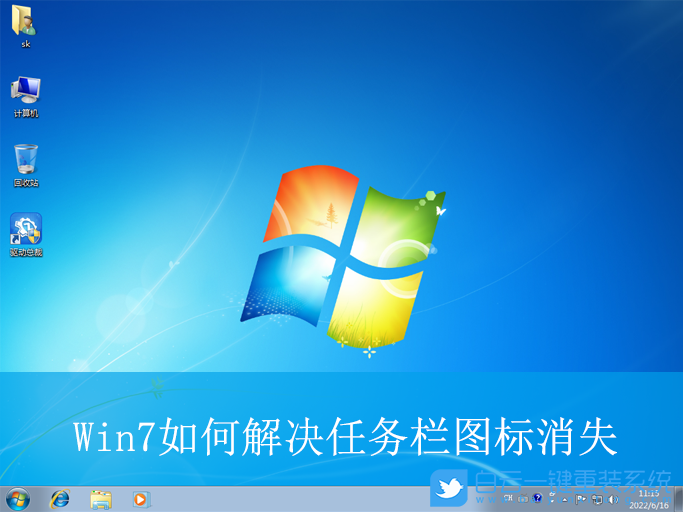
Task: Open the Action Center flag icon
Action: [x=581, y=499]
